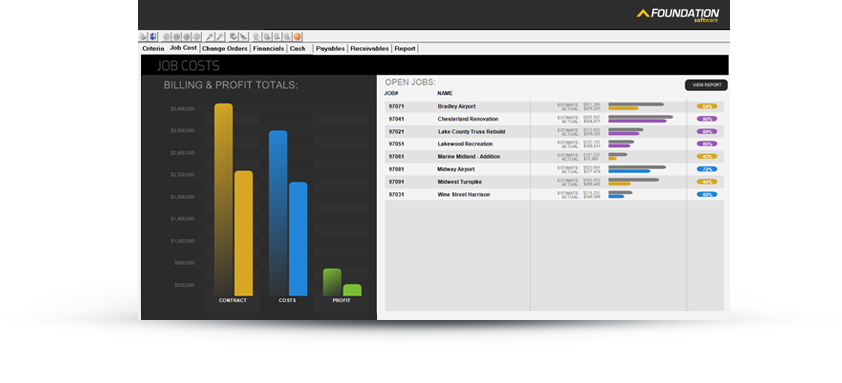Select job number 97061
Screen dimensions: 842x383
coord(396,157)
